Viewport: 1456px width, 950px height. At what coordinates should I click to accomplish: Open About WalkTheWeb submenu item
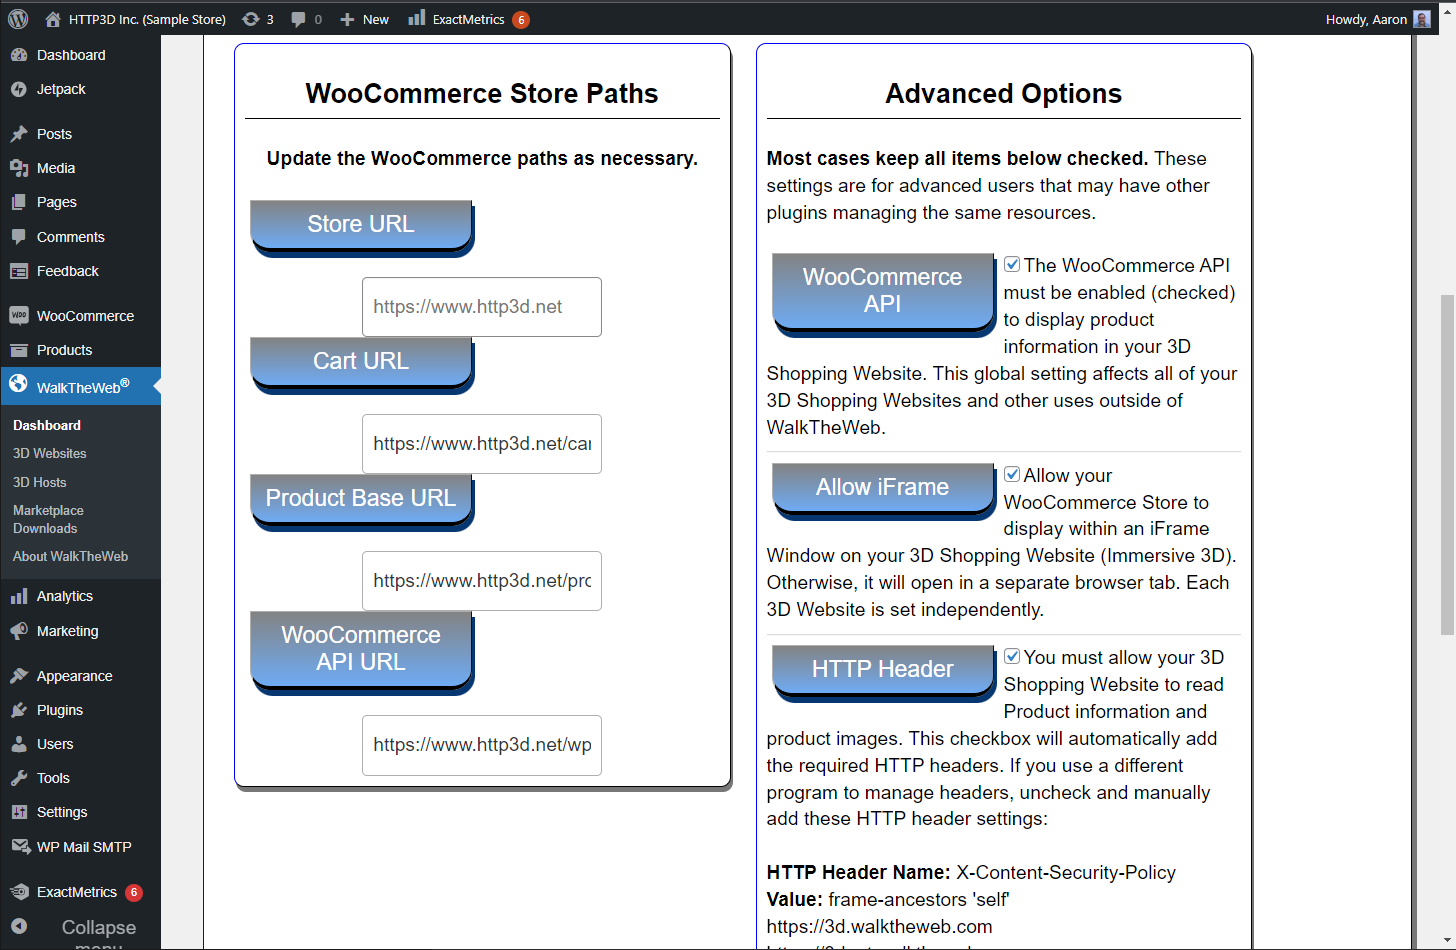coord(70,556)
